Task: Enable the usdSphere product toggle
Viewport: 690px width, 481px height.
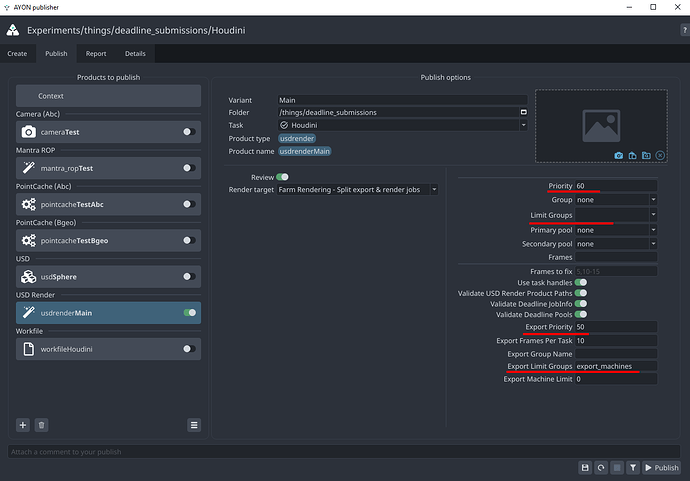Action: (189, 276)
